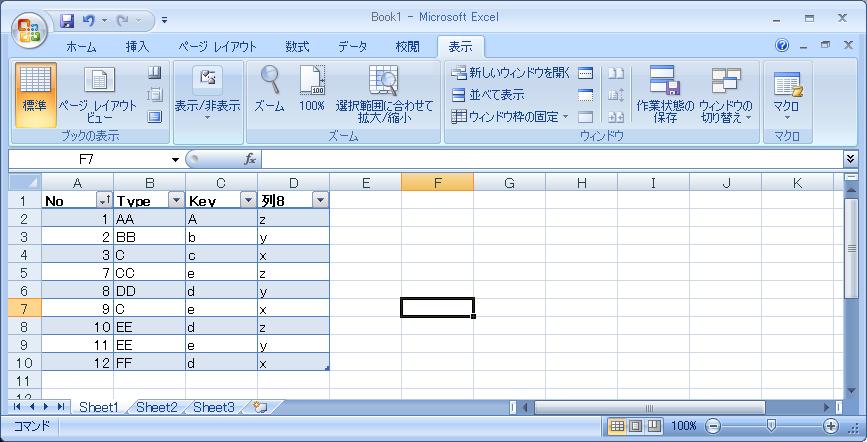The width and height of the screenshot is (867, 442).
Task: Open the データ tab
Action: pyautogui.click(x=353, y=47)
